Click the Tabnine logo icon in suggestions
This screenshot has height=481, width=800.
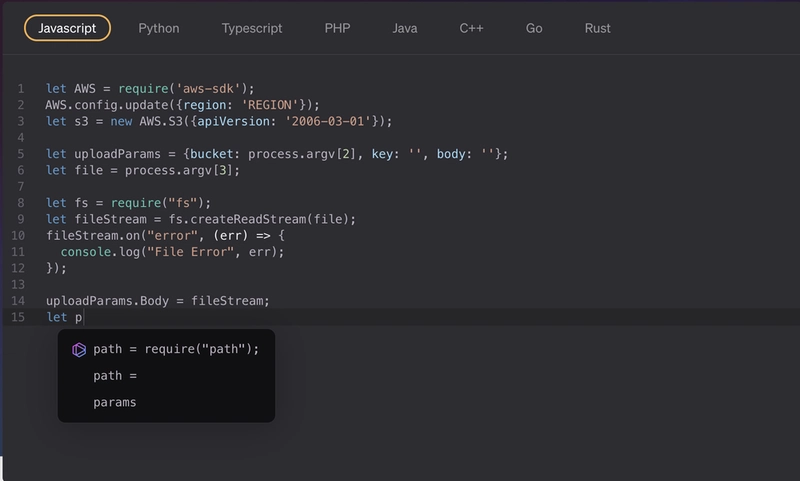[79, 350]
